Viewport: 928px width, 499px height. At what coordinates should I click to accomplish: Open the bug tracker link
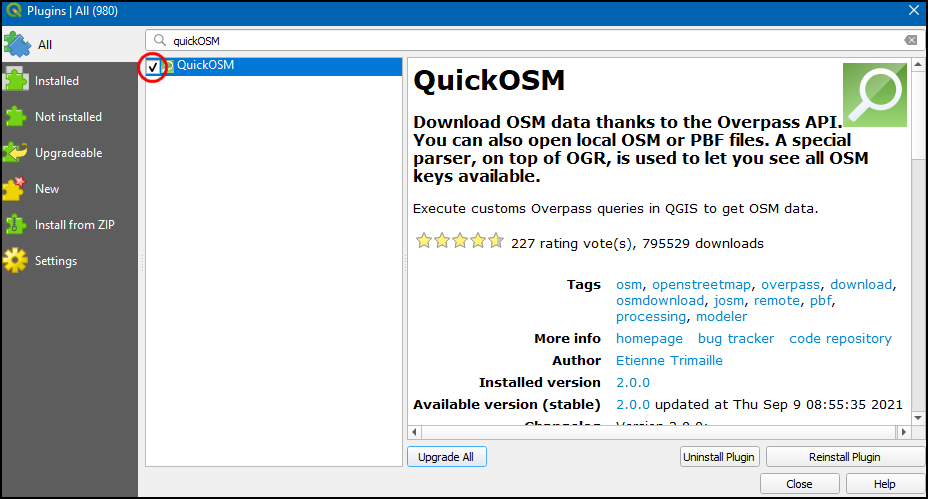pos(735,339)
